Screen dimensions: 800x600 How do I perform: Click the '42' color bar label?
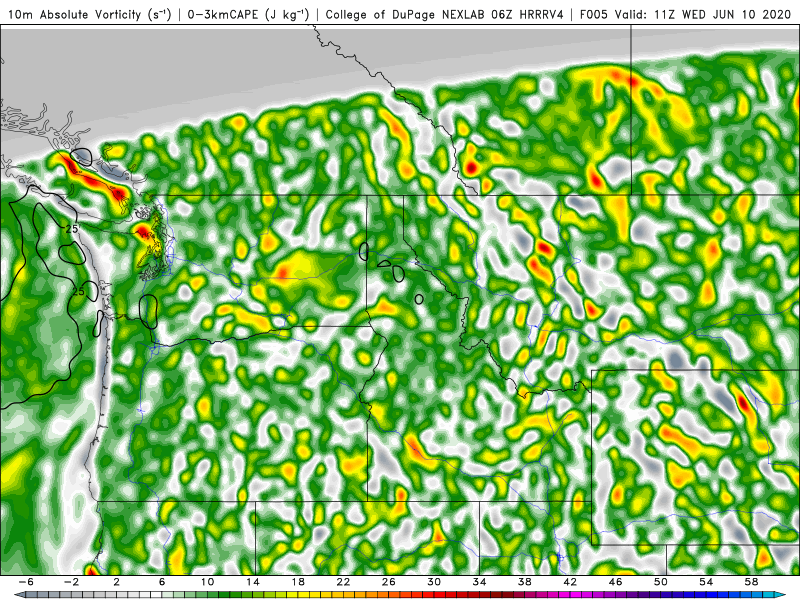(570, 582)
